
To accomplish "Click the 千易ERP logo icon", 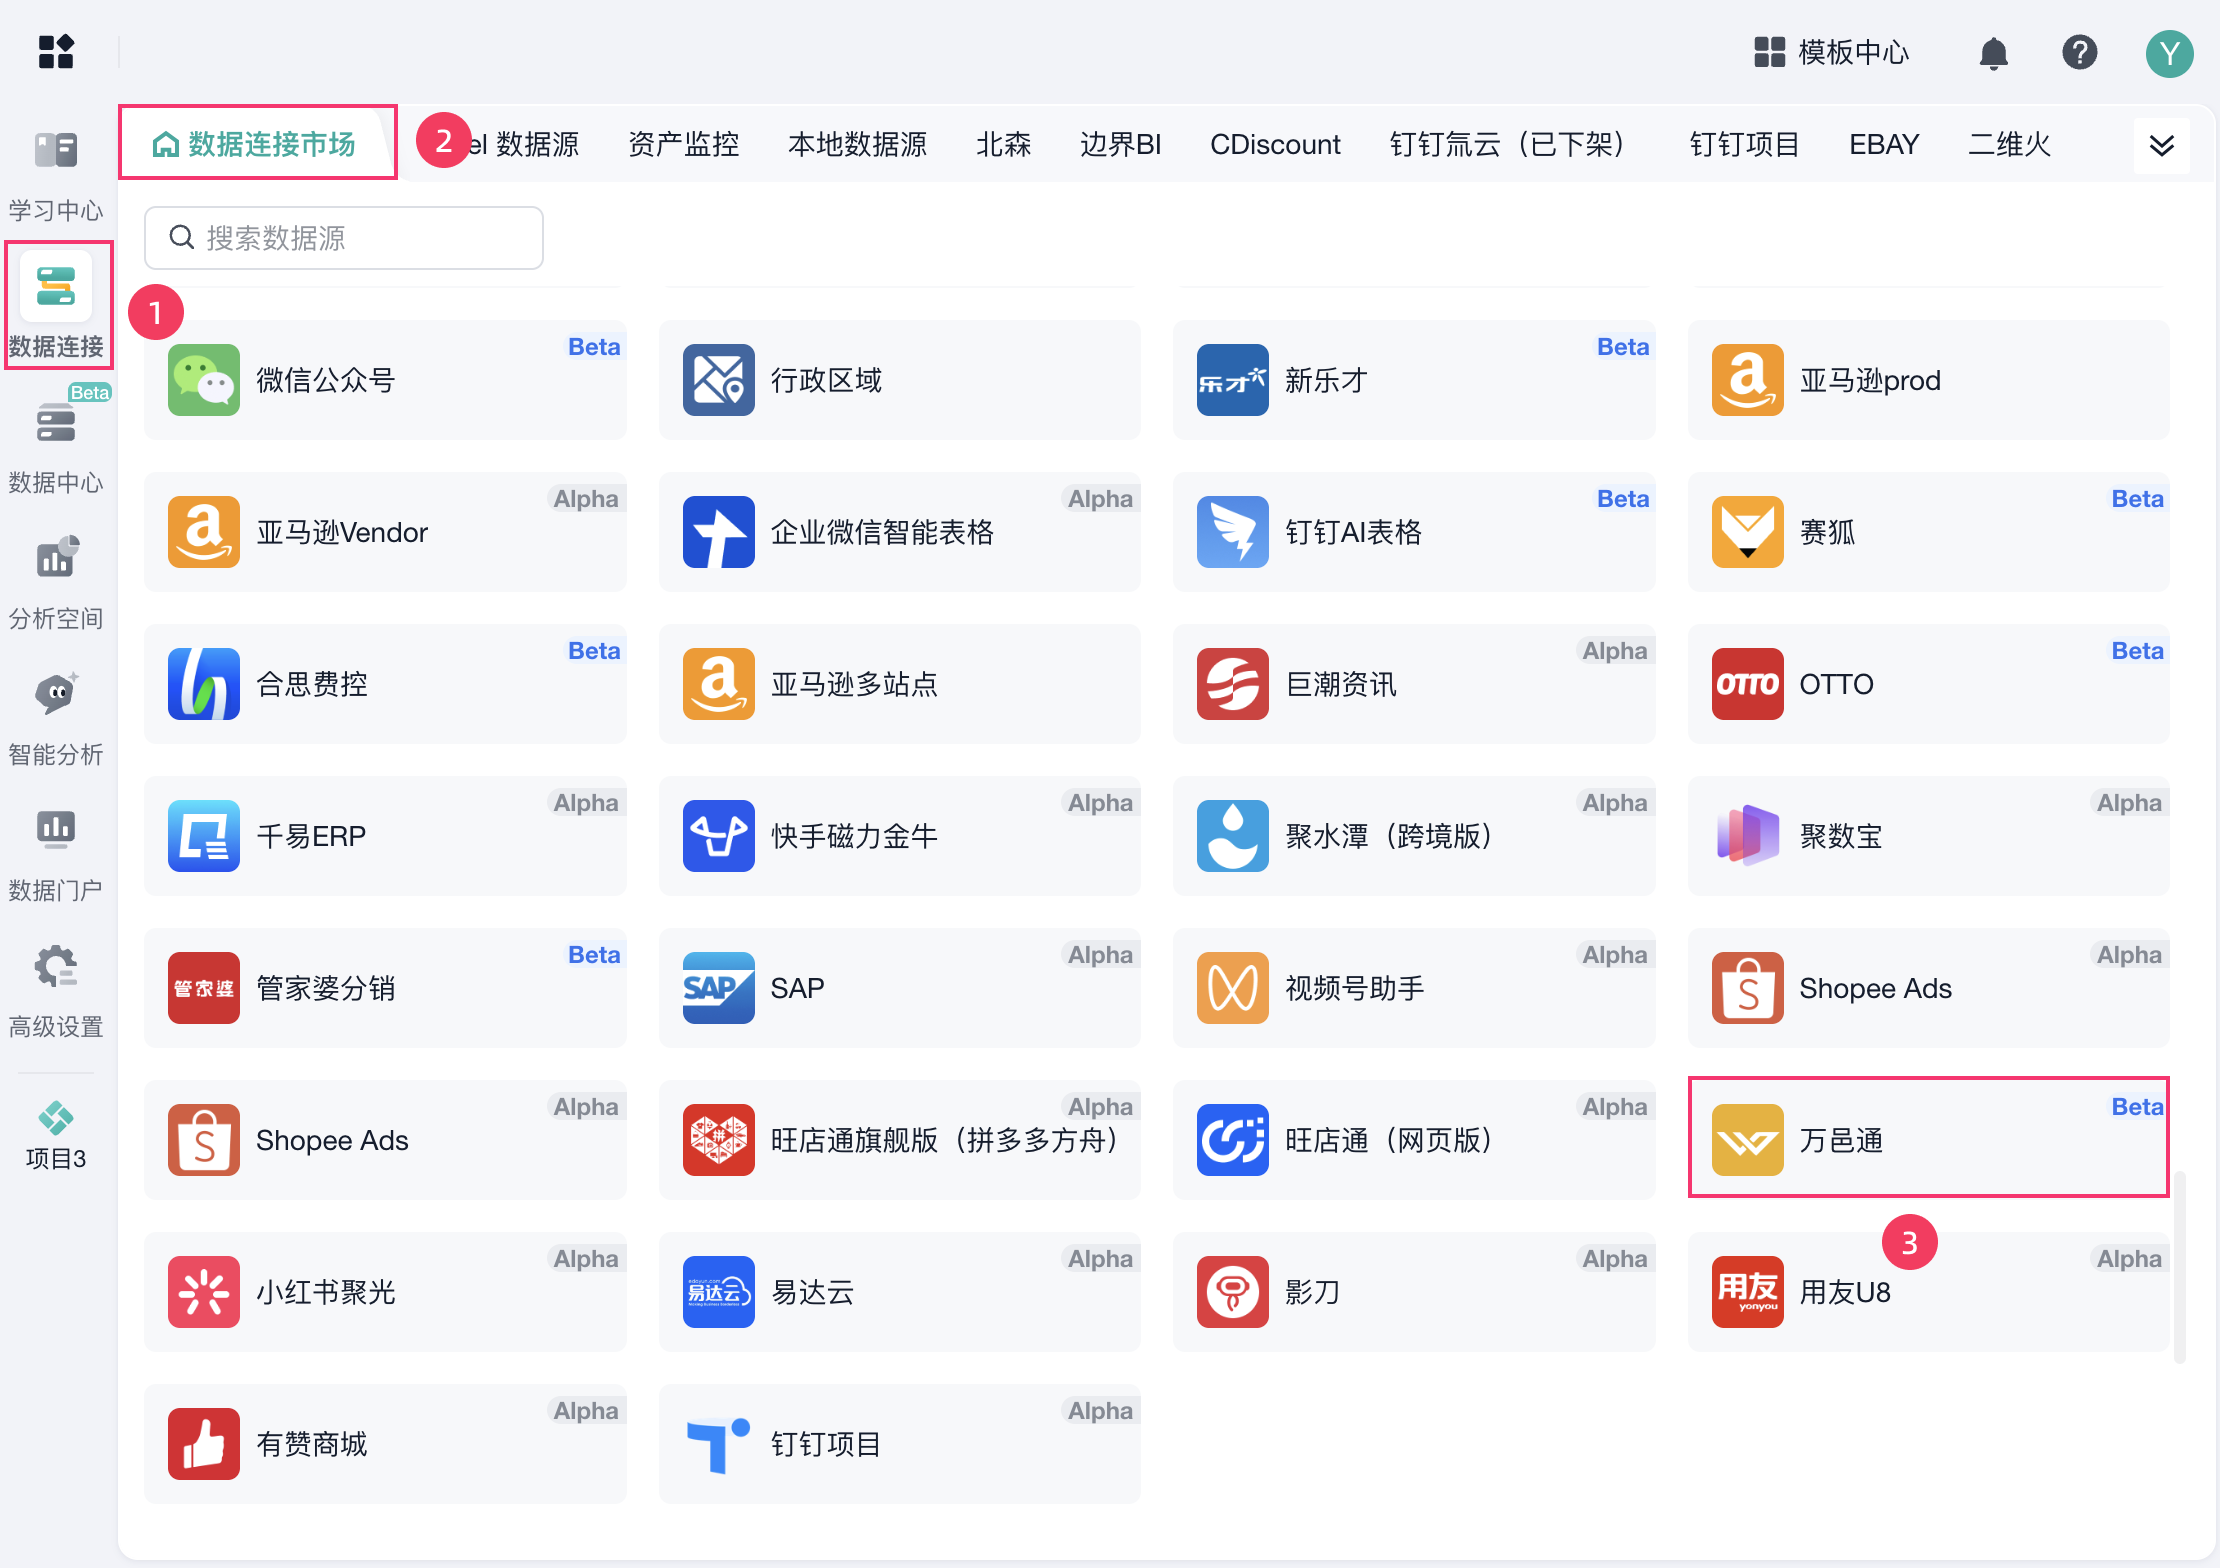I will coord(204,836).
